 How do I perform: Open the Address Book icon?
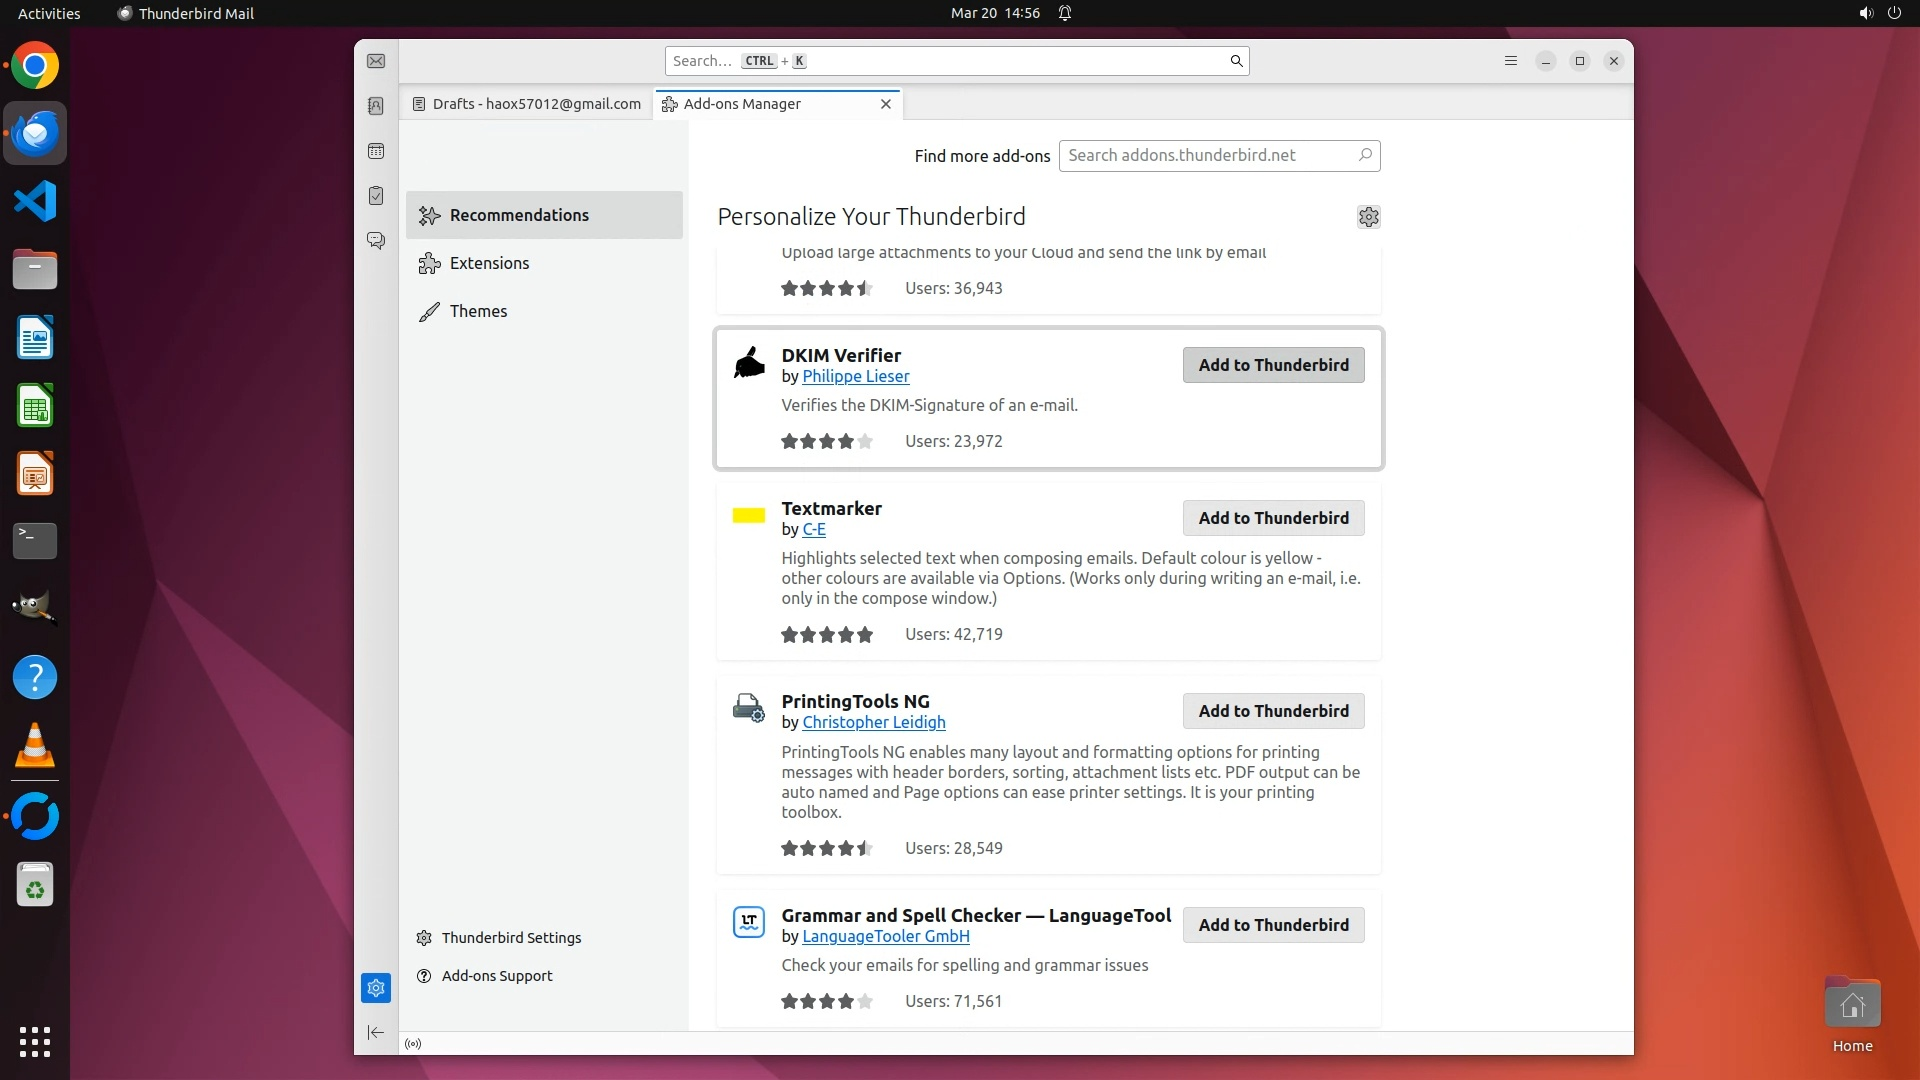376,106
